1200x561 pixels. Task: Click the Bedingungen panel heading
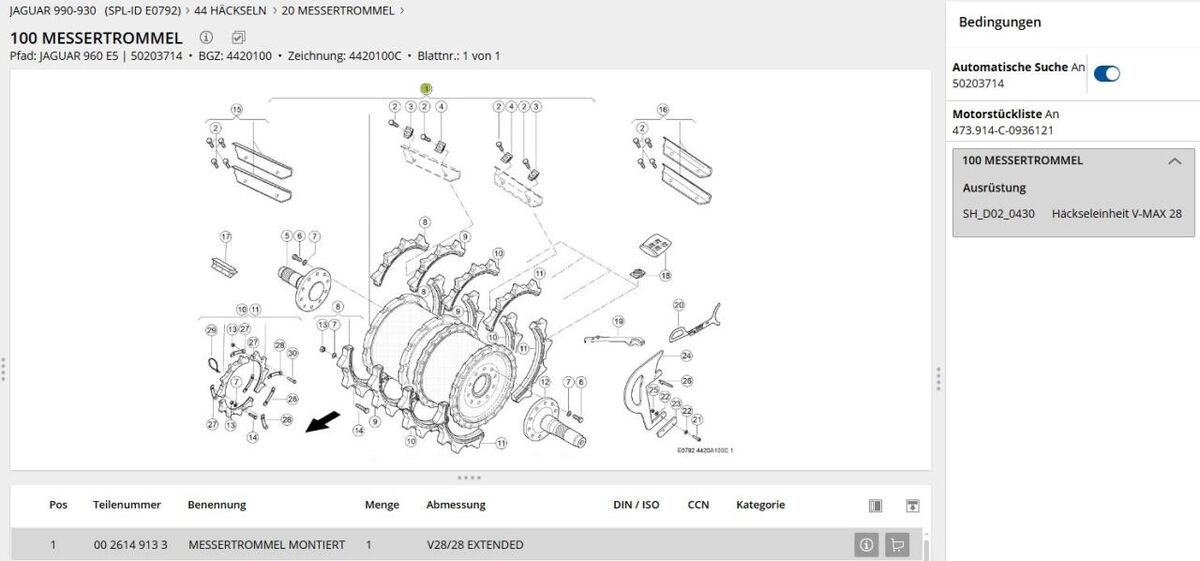point(1000,21)
